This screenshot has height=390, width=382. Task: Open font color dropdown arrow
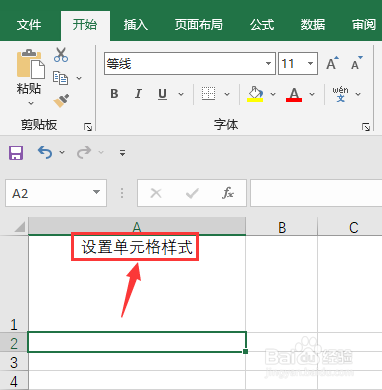coord(312,94)
